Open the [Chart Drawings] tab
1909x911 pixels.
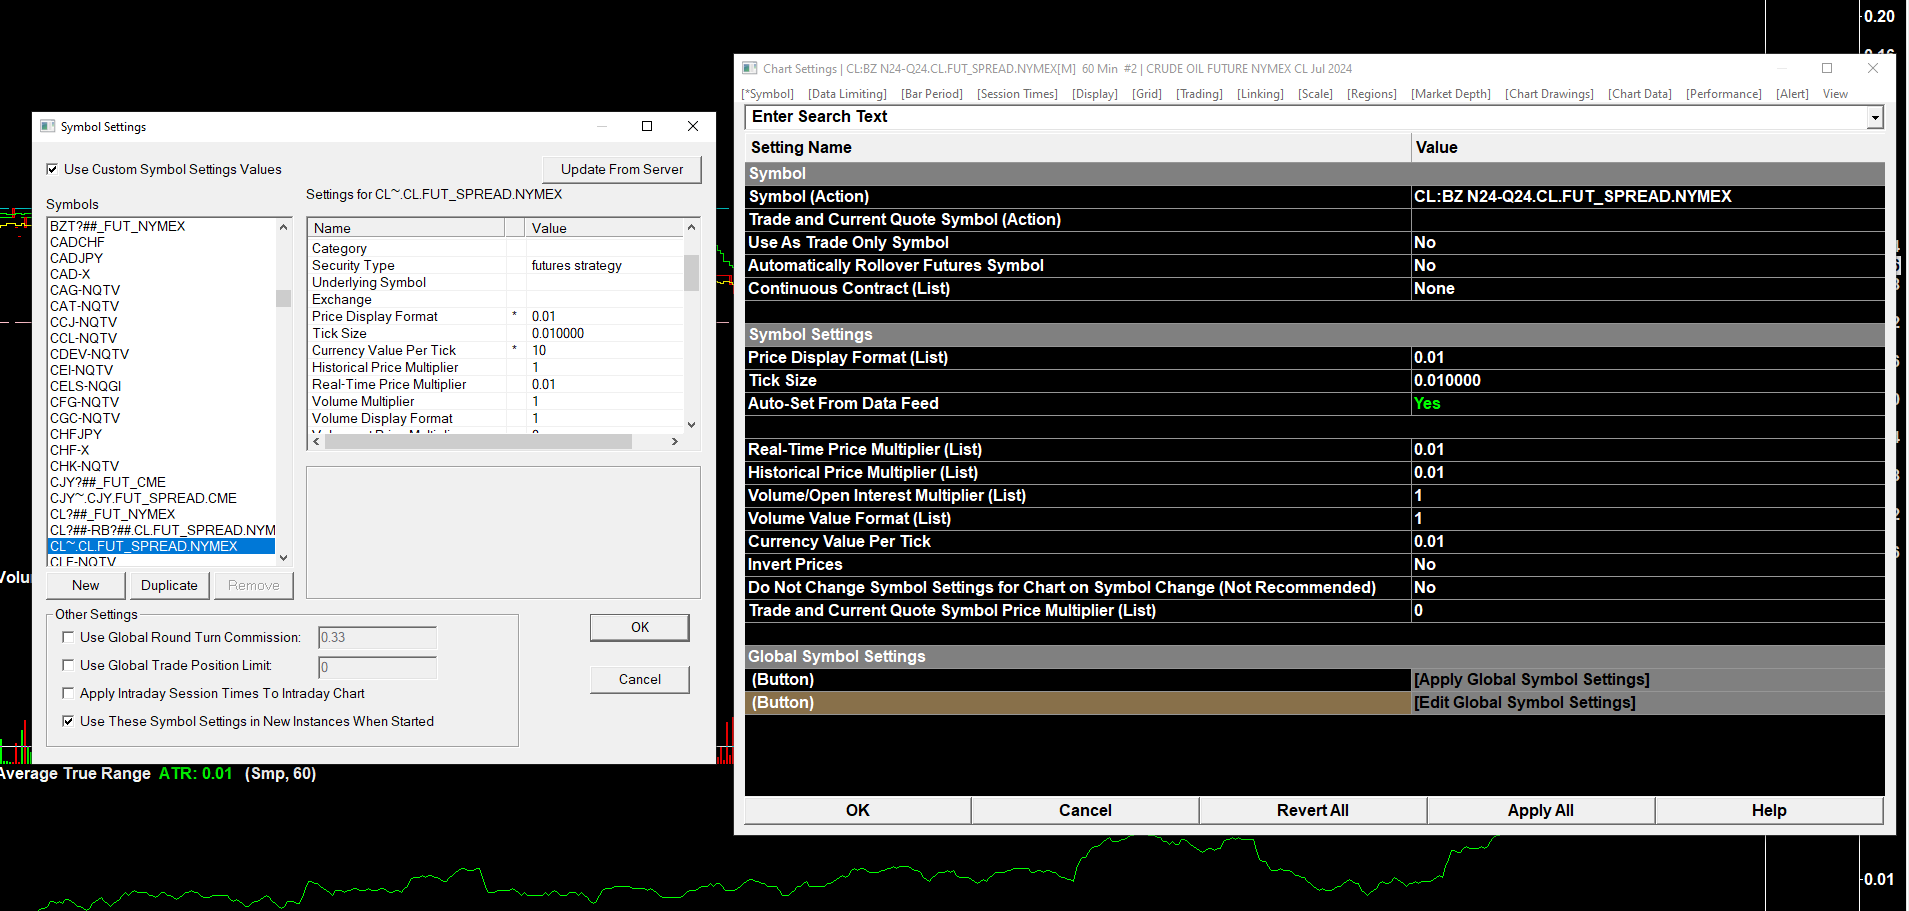tap(1549, 94)
